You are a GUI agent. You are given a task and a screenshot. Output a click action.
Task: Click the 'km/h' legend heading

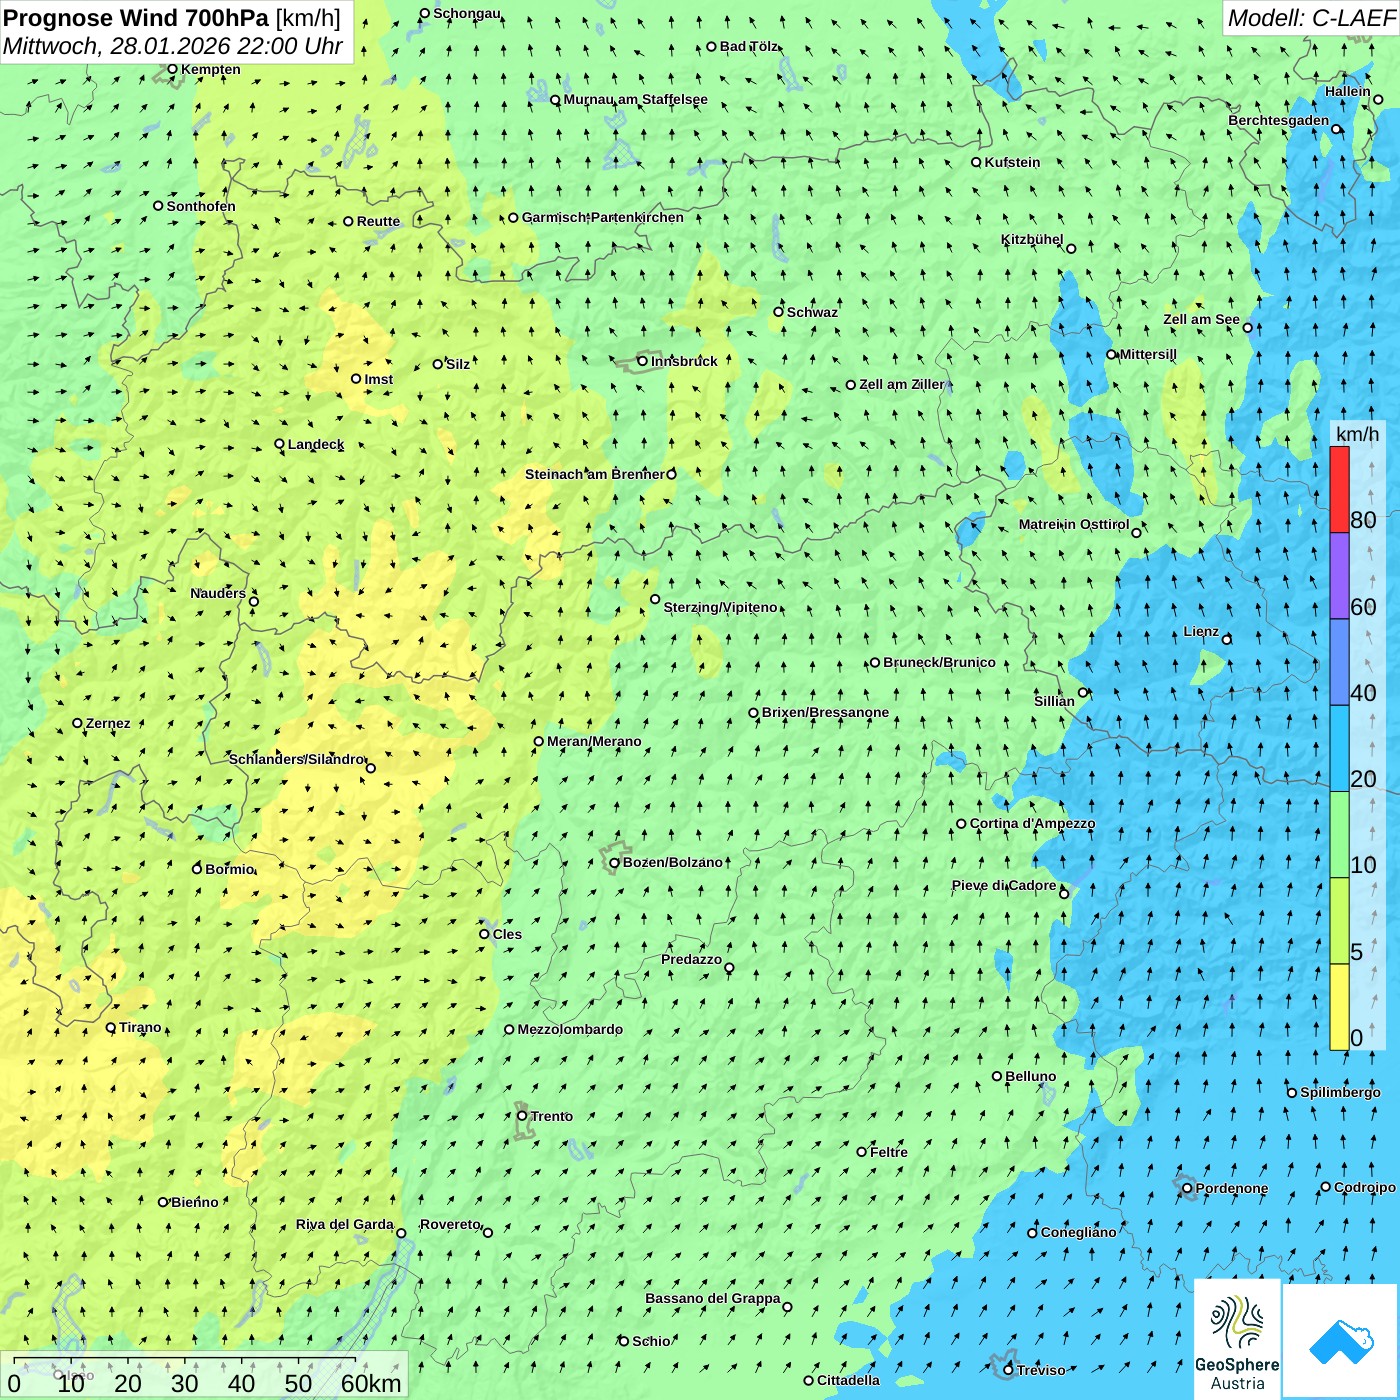coord(1357,434)
